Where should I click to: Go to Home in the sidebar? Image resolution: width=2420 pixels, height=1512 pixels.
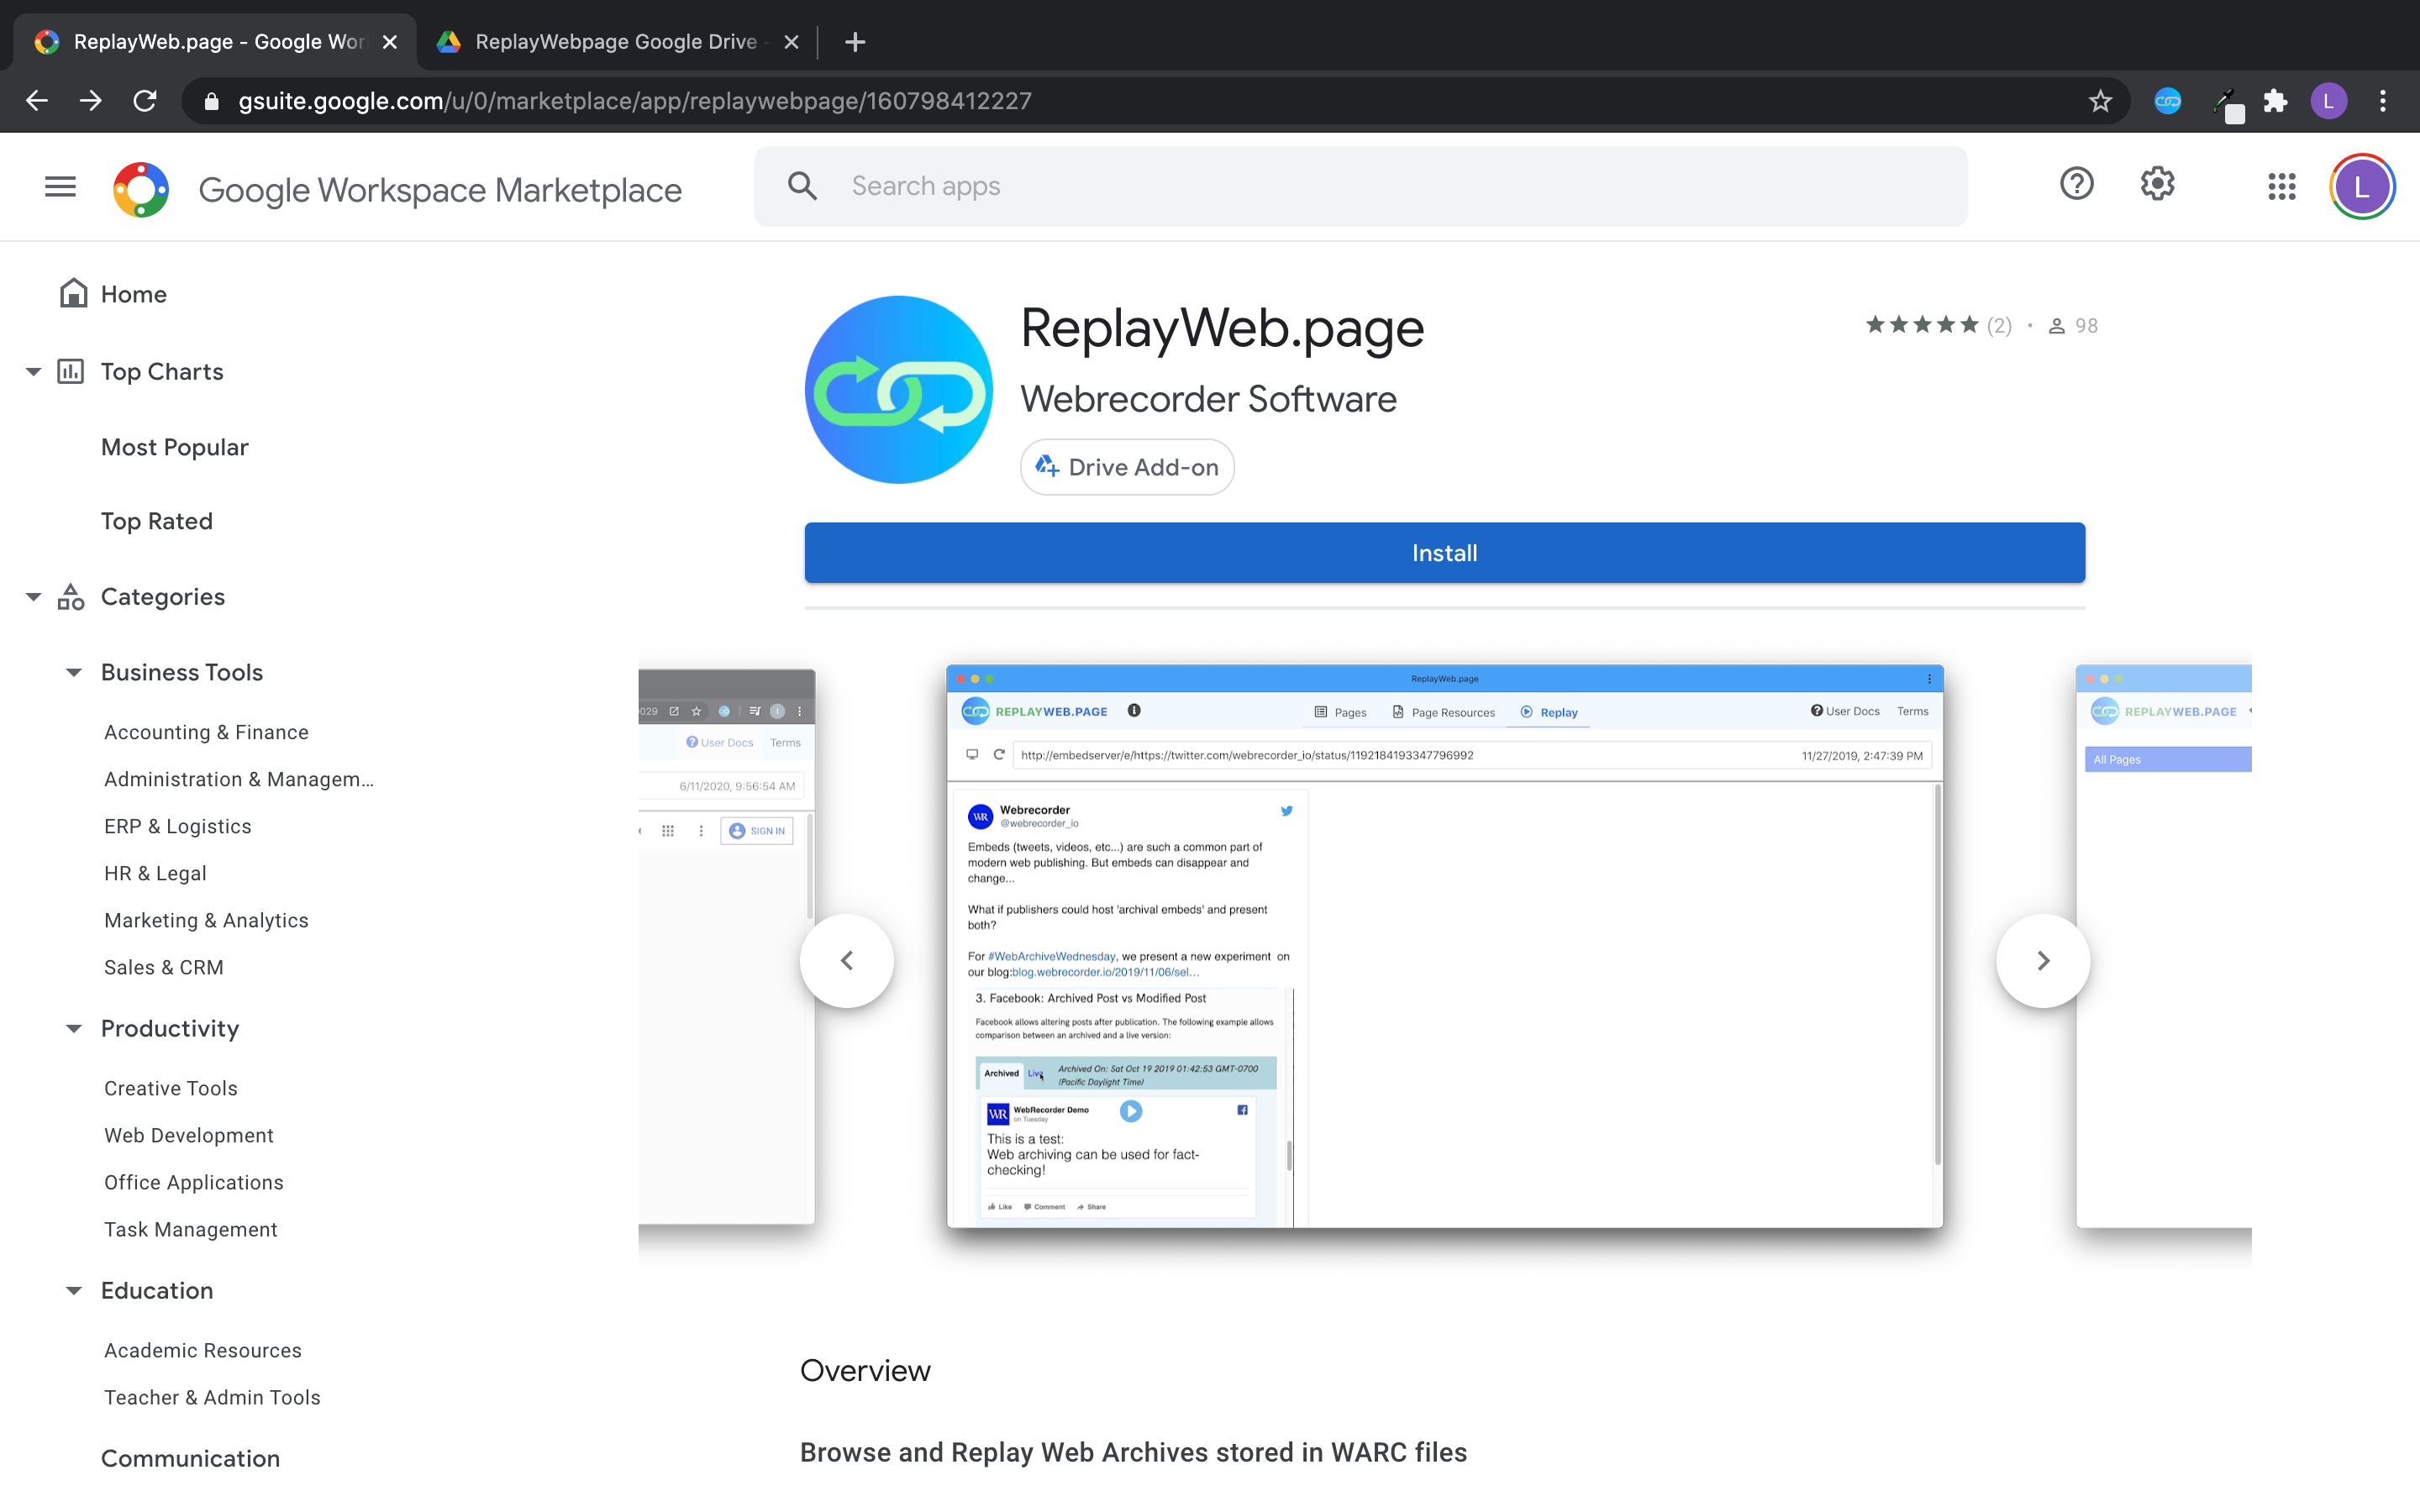[133, 294]
